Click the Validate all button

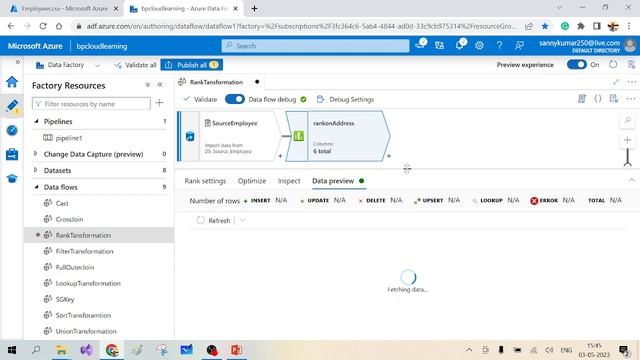click(x=136, y=65)
